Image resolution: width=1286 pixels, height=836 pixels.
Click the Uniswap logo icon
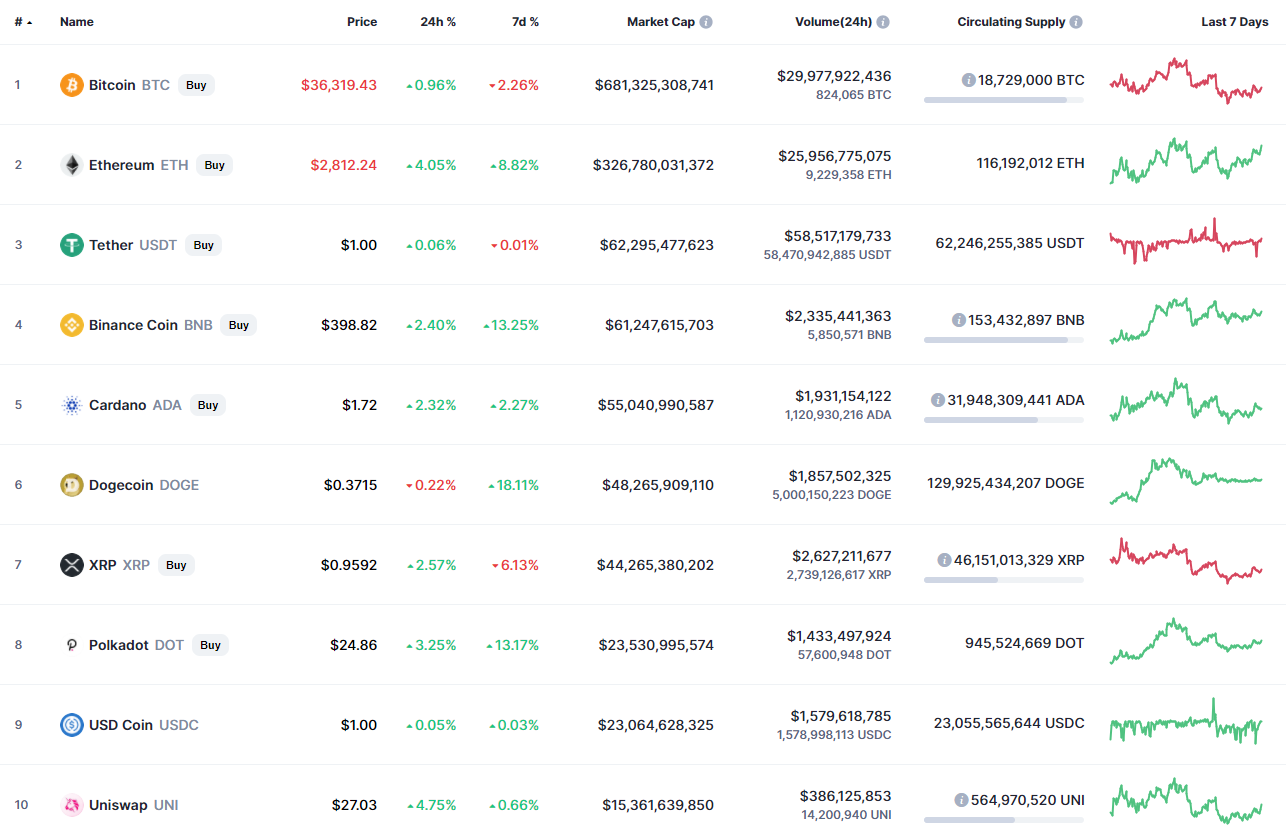tap(71, 805)
